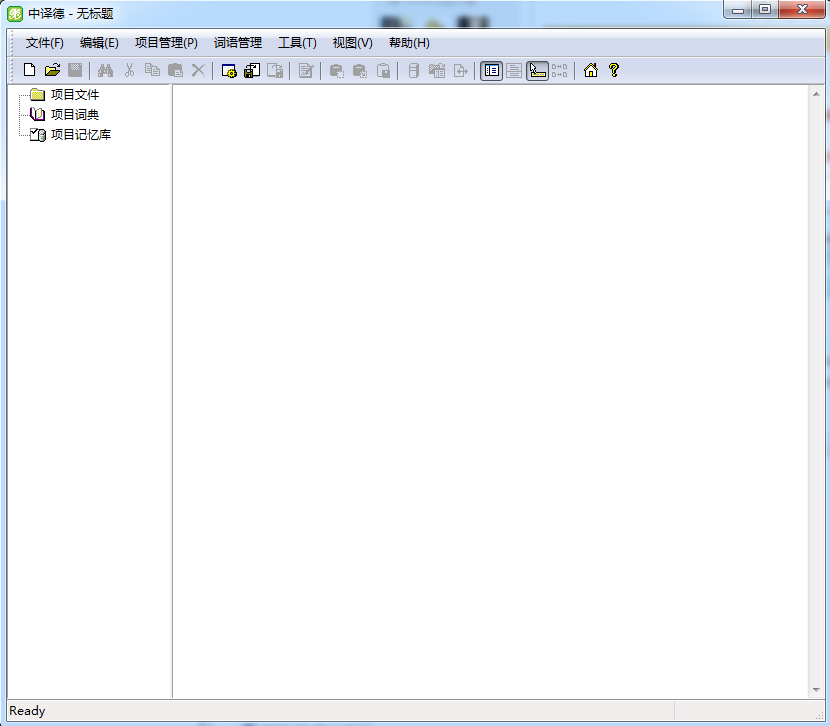Select the 项目词典 tree node
Viewport: 830px width, 726px height.
pos(75,115)
